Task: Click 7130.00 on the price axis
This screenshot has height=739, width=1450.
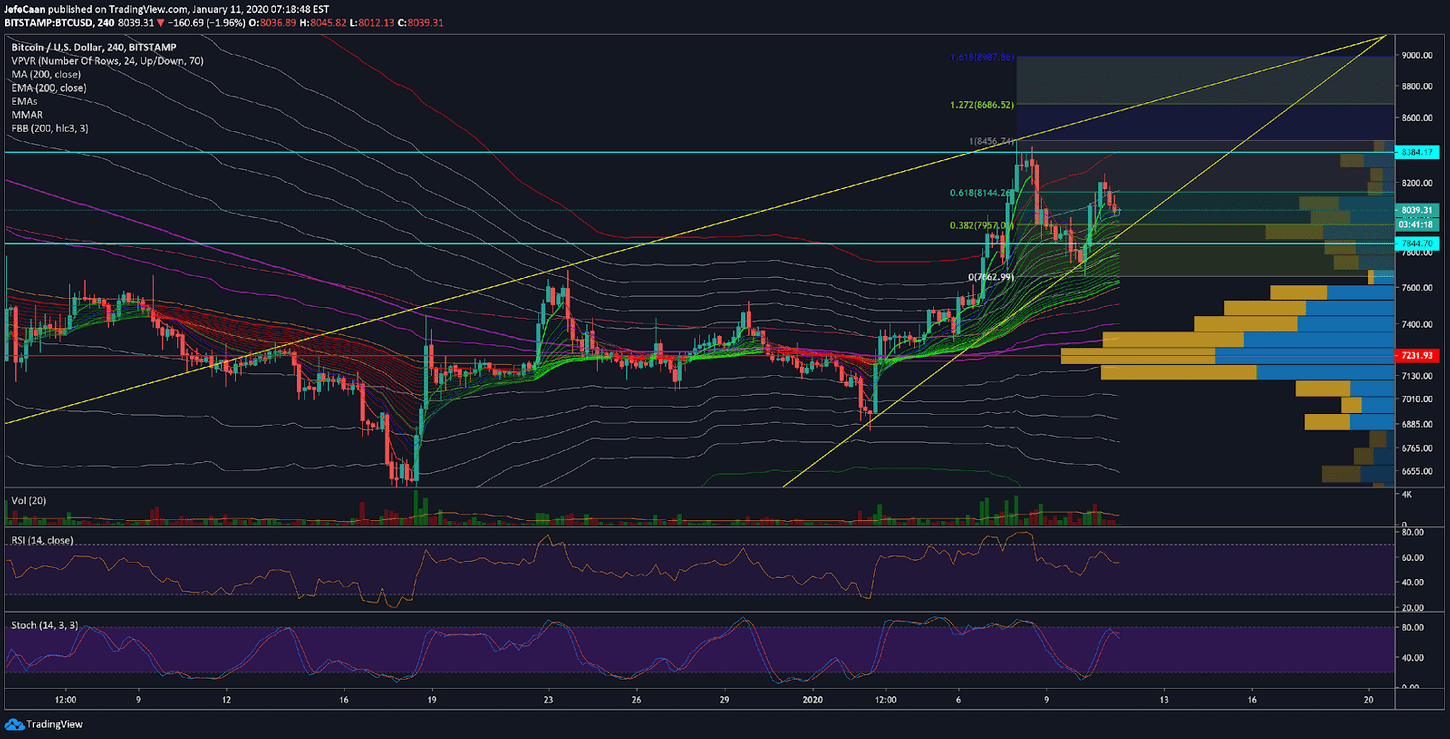Action: [x=1417, y=376]
